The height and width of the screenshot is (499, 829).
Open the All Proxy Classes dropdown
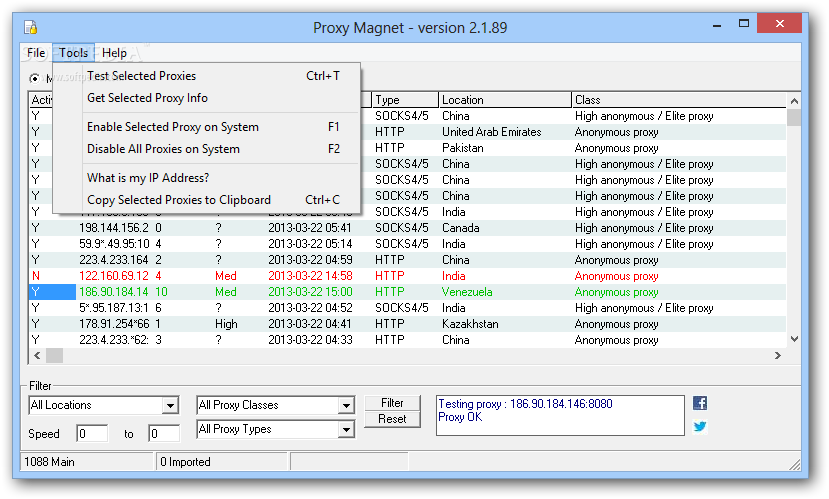(346, 405)
